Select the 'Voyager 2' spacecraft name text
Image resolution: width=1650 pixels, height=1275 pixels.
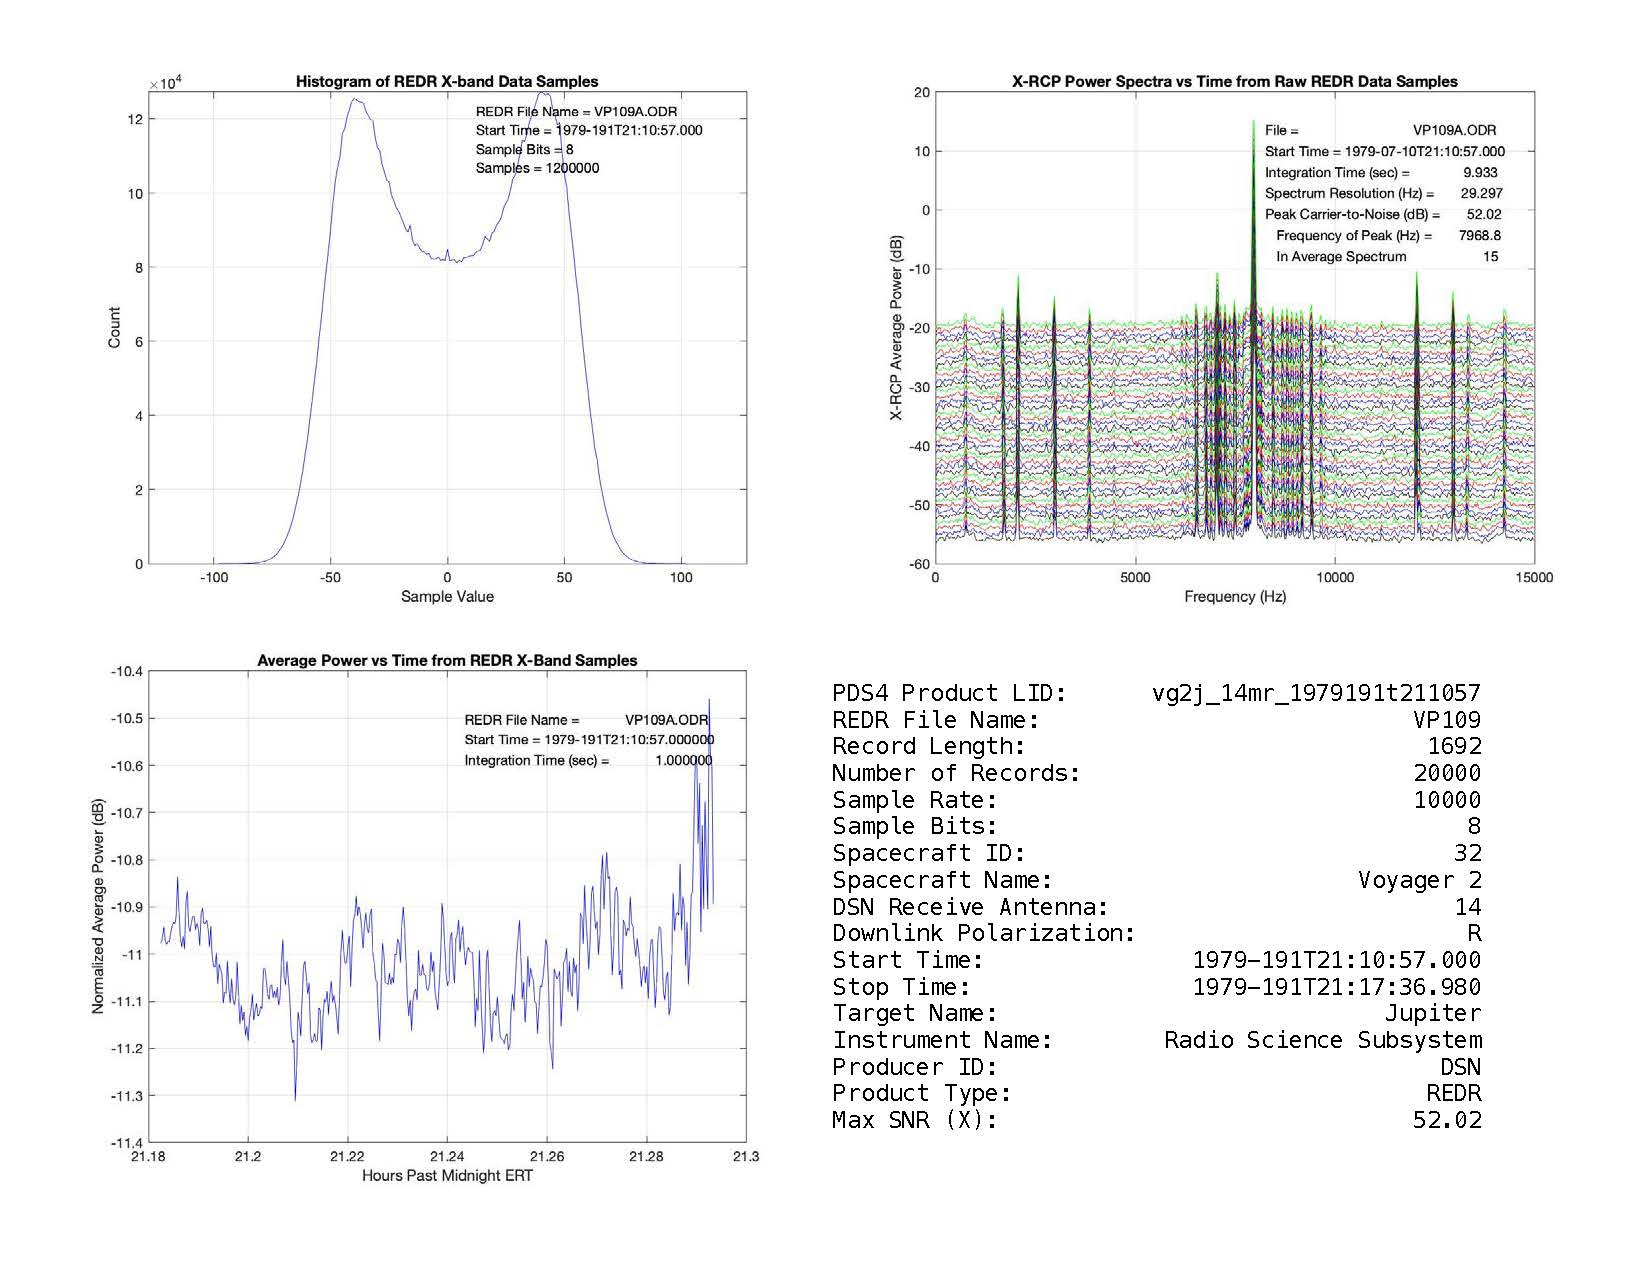coord(1419,880)
